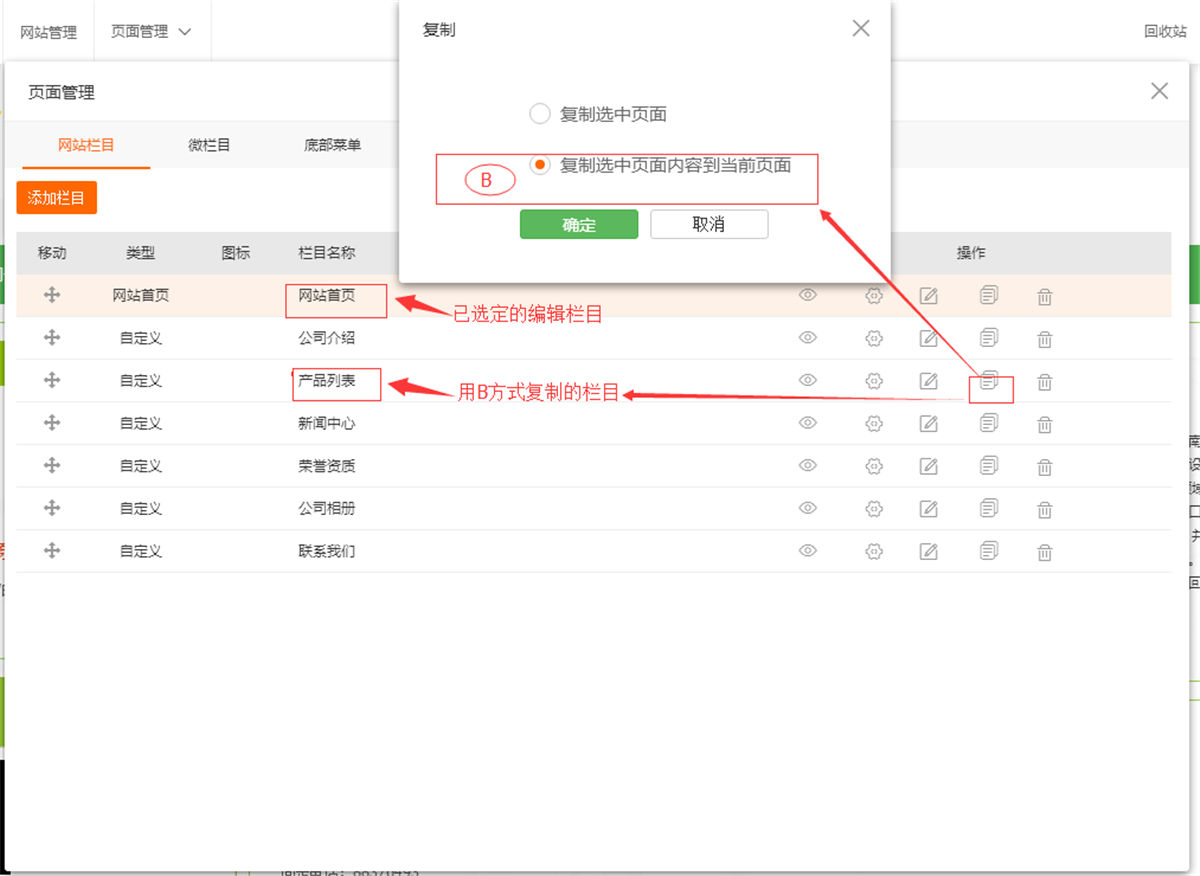Screen dimensions: 1200x876
Task: Click the trash icon for 产品列表 row
Action: pyautogui.click(x=1044, y=381)
